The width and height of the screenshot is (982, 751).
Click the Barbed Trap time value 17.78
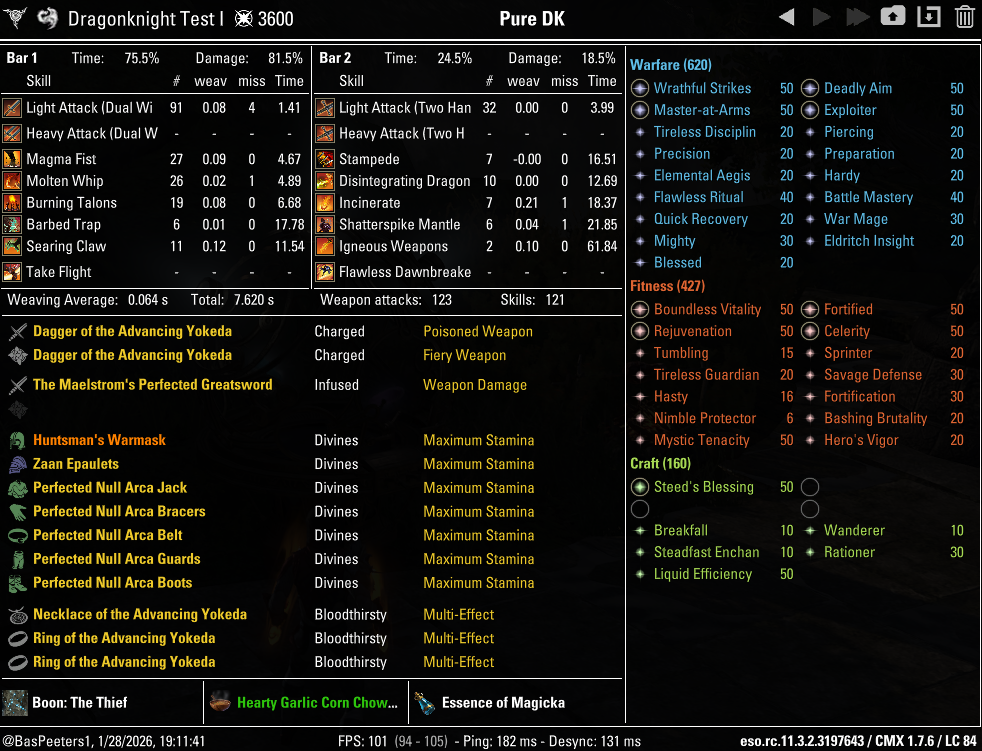[289, 224]
